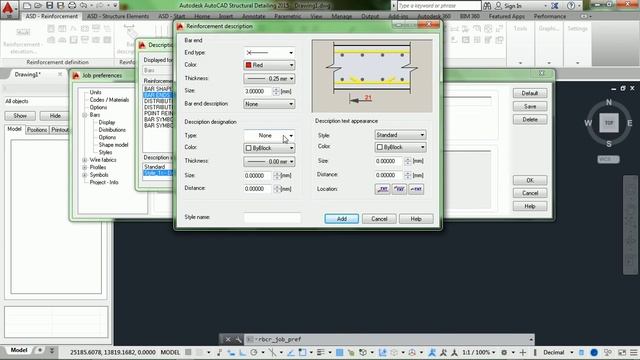The width and height of the screenshot is (640, 360).
Task: Expand the Wire fabrics tree node
Action: (x=84, y=160)
